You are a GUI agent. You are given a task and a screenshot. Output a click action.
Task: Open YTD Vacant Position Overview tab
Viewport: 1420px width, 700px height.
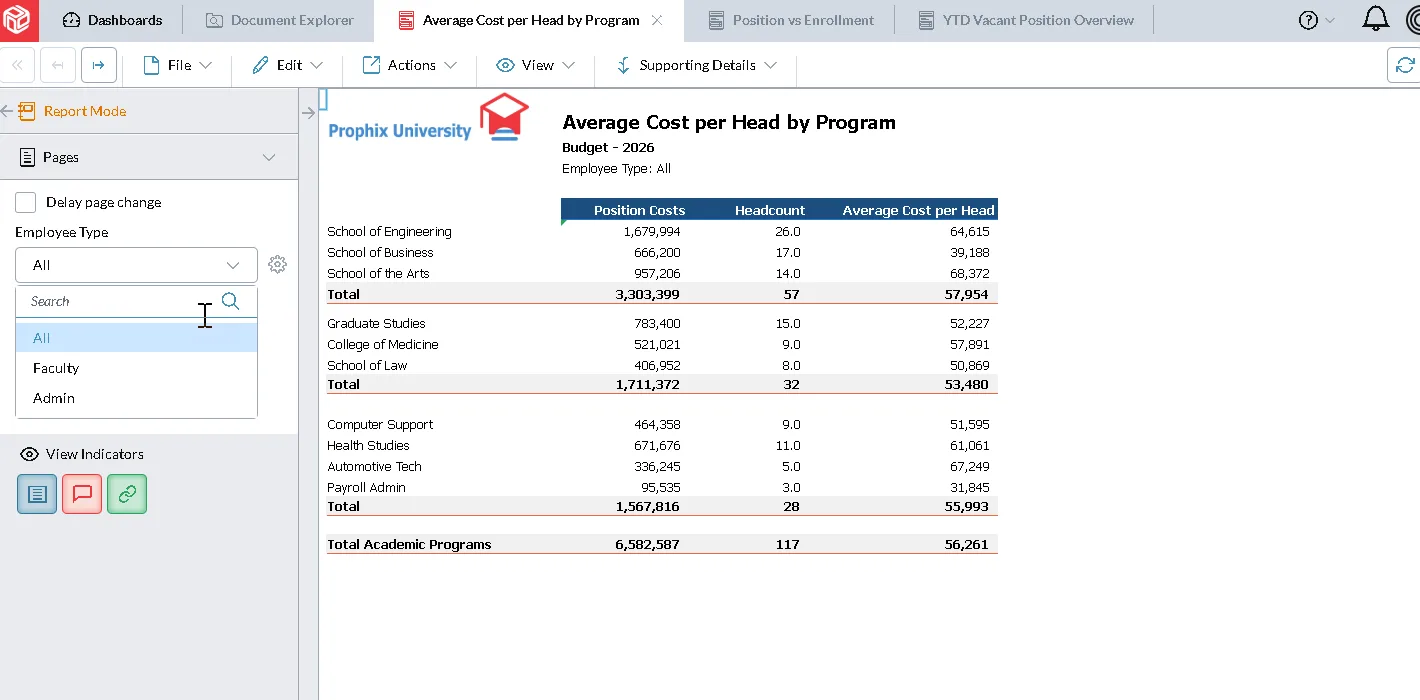[x=1024, y=20]
